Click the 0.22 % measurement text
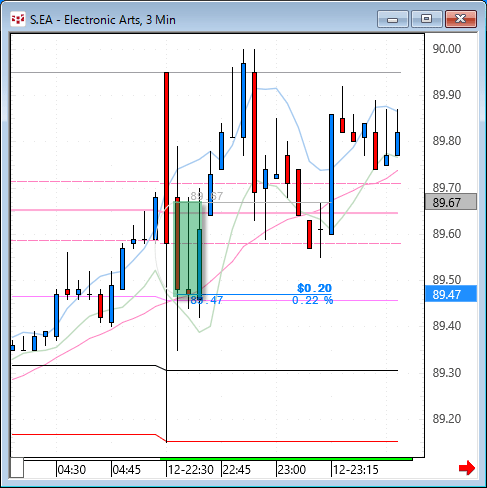Viewport: 487px width, 488px height. click(312, 300)
